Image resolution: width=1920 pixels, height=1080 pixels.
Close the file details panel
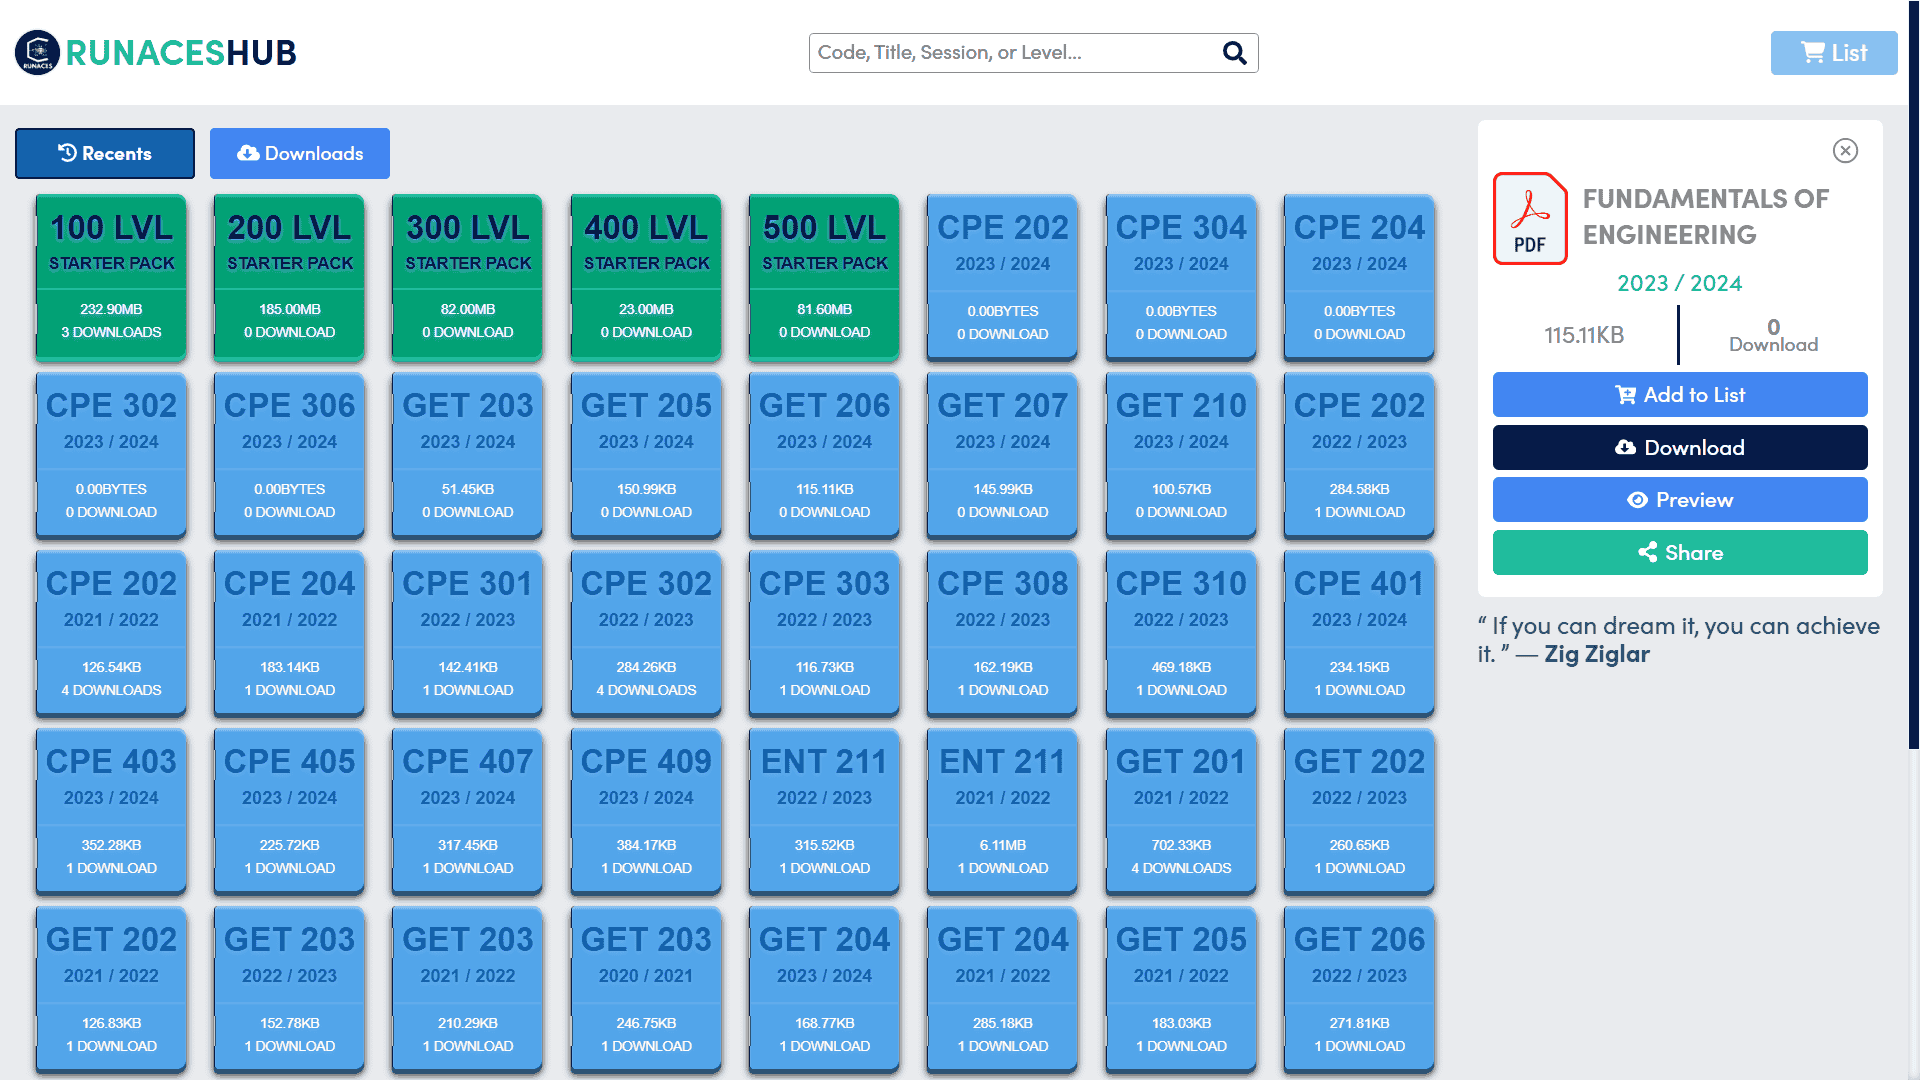(1845, 150)
